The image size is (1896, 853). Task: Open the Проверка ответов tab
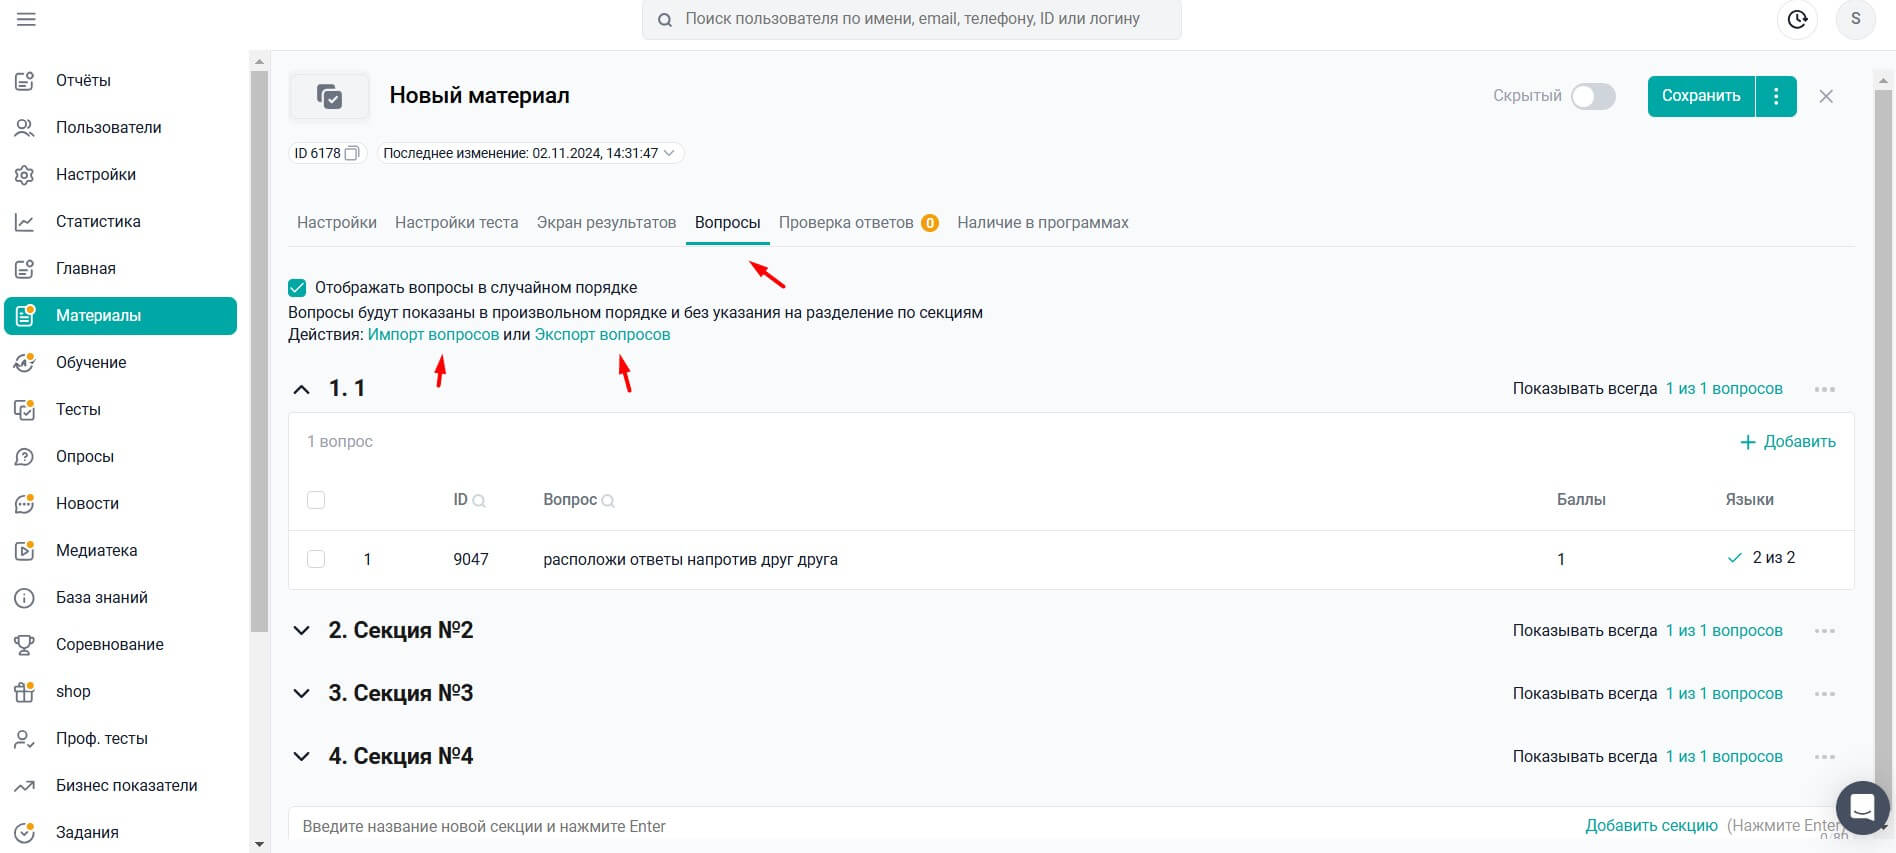[845, 222]
